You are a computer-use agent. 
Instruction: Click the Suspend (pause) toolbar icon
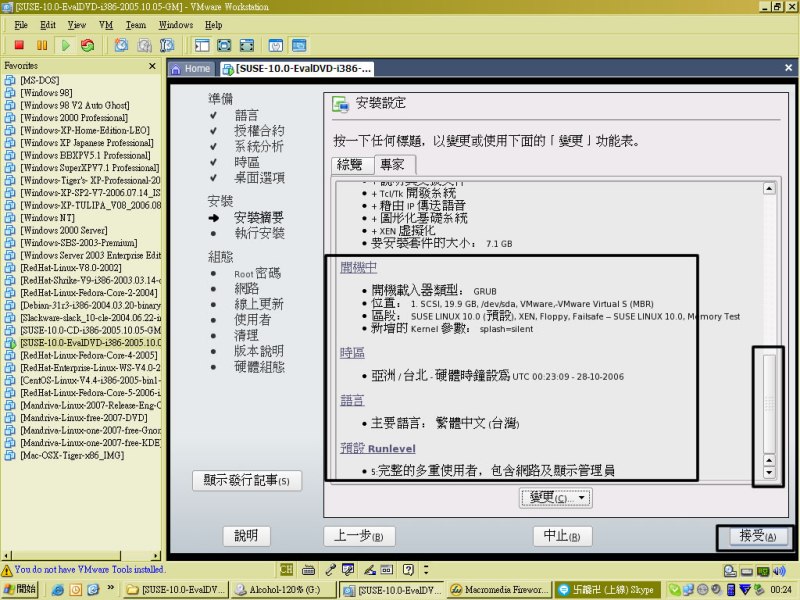pyautogui.click(x=42, y=45)
